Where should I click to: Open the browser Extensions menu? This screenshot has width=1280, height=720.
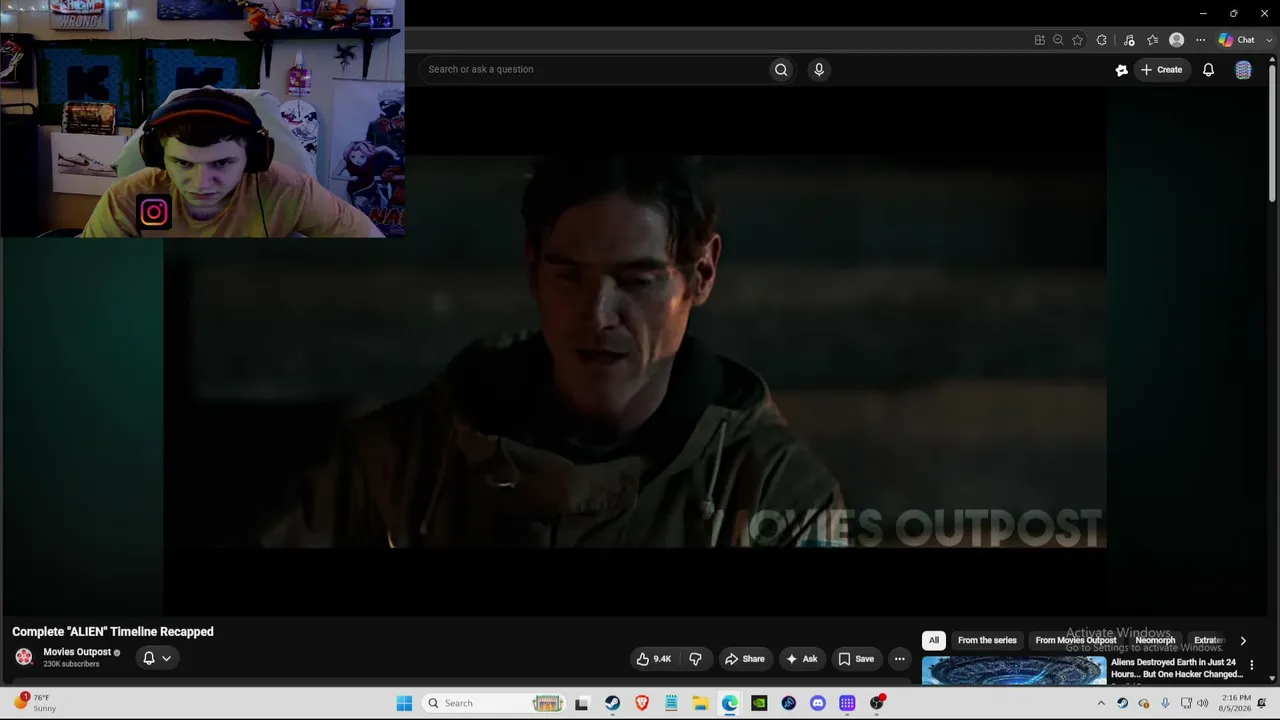[x=1101, y=40]
